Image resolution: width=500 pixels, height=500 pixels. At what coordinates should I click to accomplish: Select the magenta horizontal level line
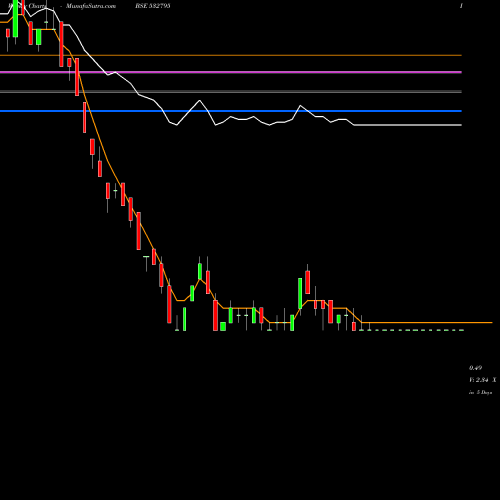click(231, 72)
